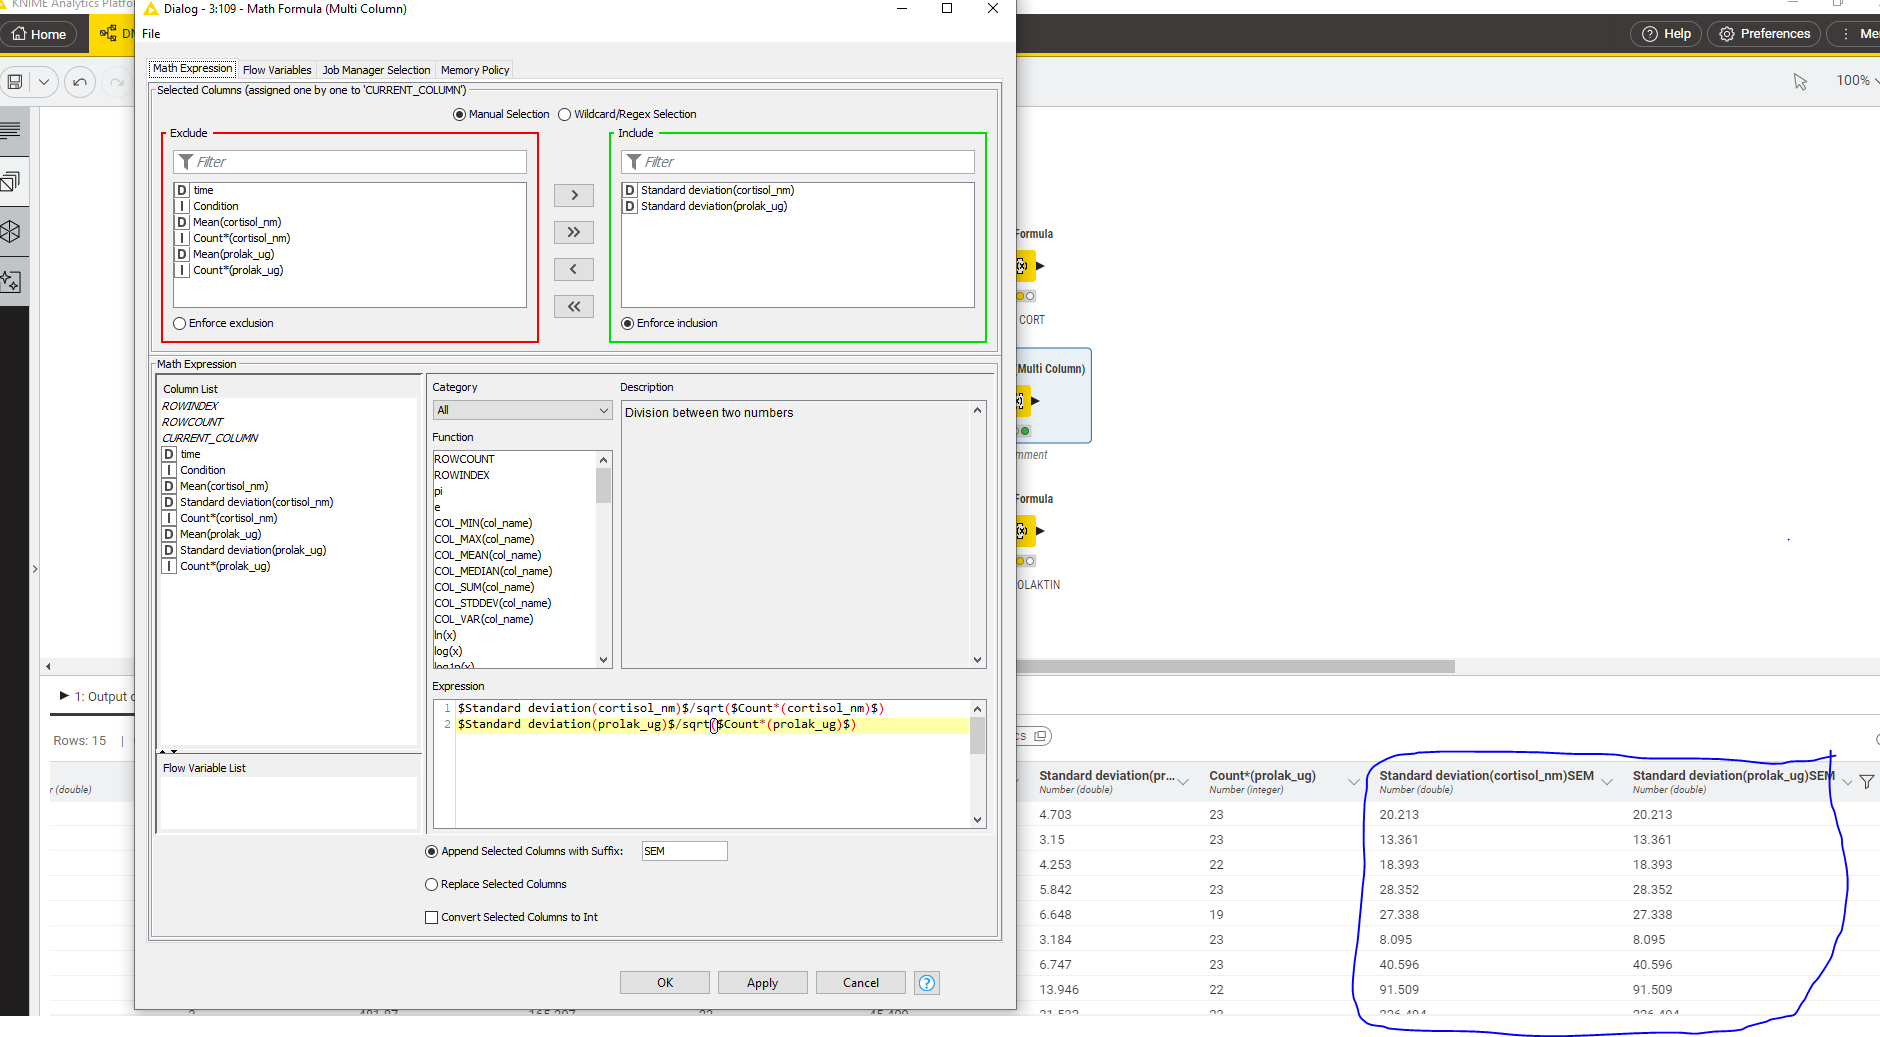Expand the 1: Output port section
Viewport: 1880px width, 1037px height.
tap(64, 696)
